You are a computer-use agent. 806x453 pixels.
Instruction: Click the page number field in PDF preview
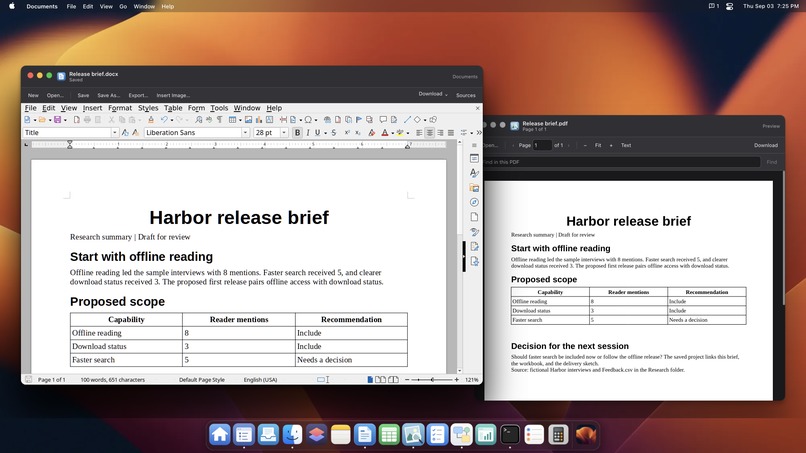(x=542, y=145)
